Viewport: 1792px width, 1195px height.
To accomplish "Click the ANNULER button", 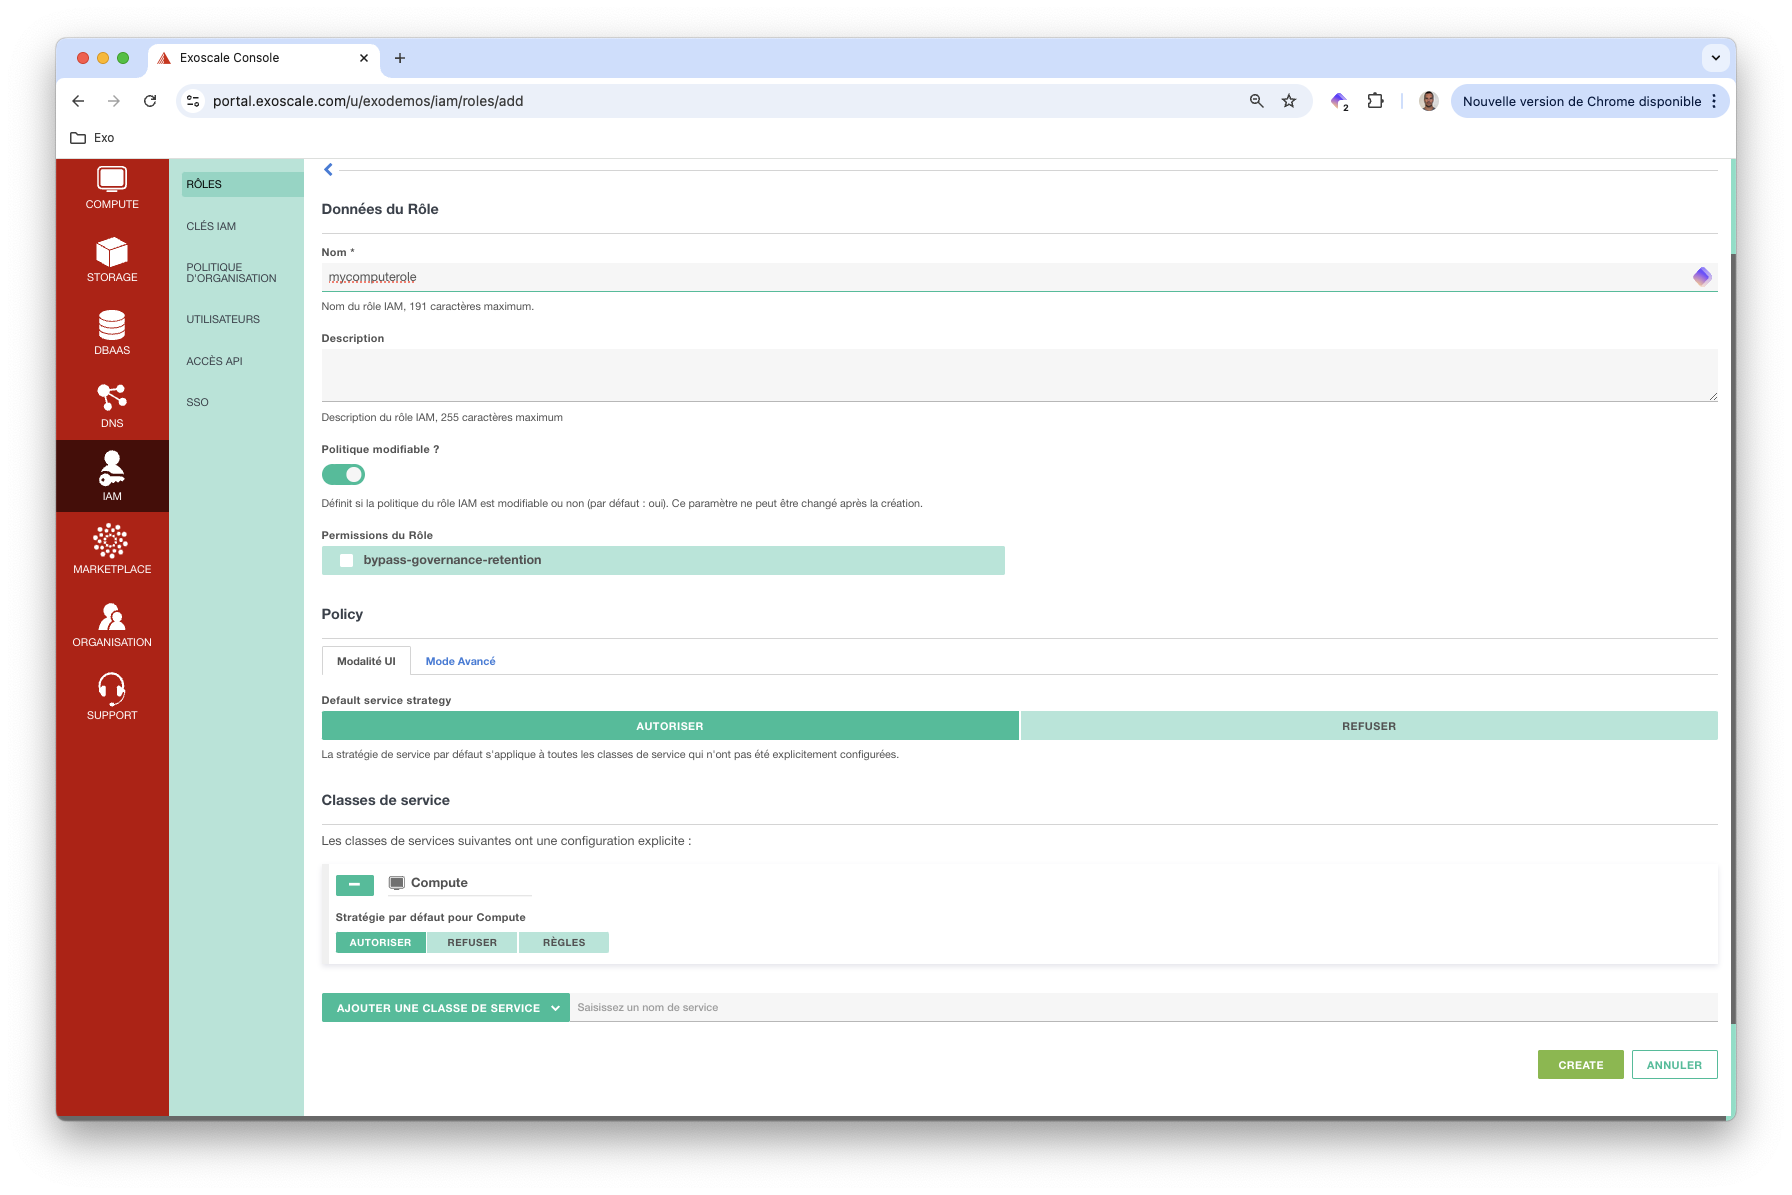I will point(1674,1065).
